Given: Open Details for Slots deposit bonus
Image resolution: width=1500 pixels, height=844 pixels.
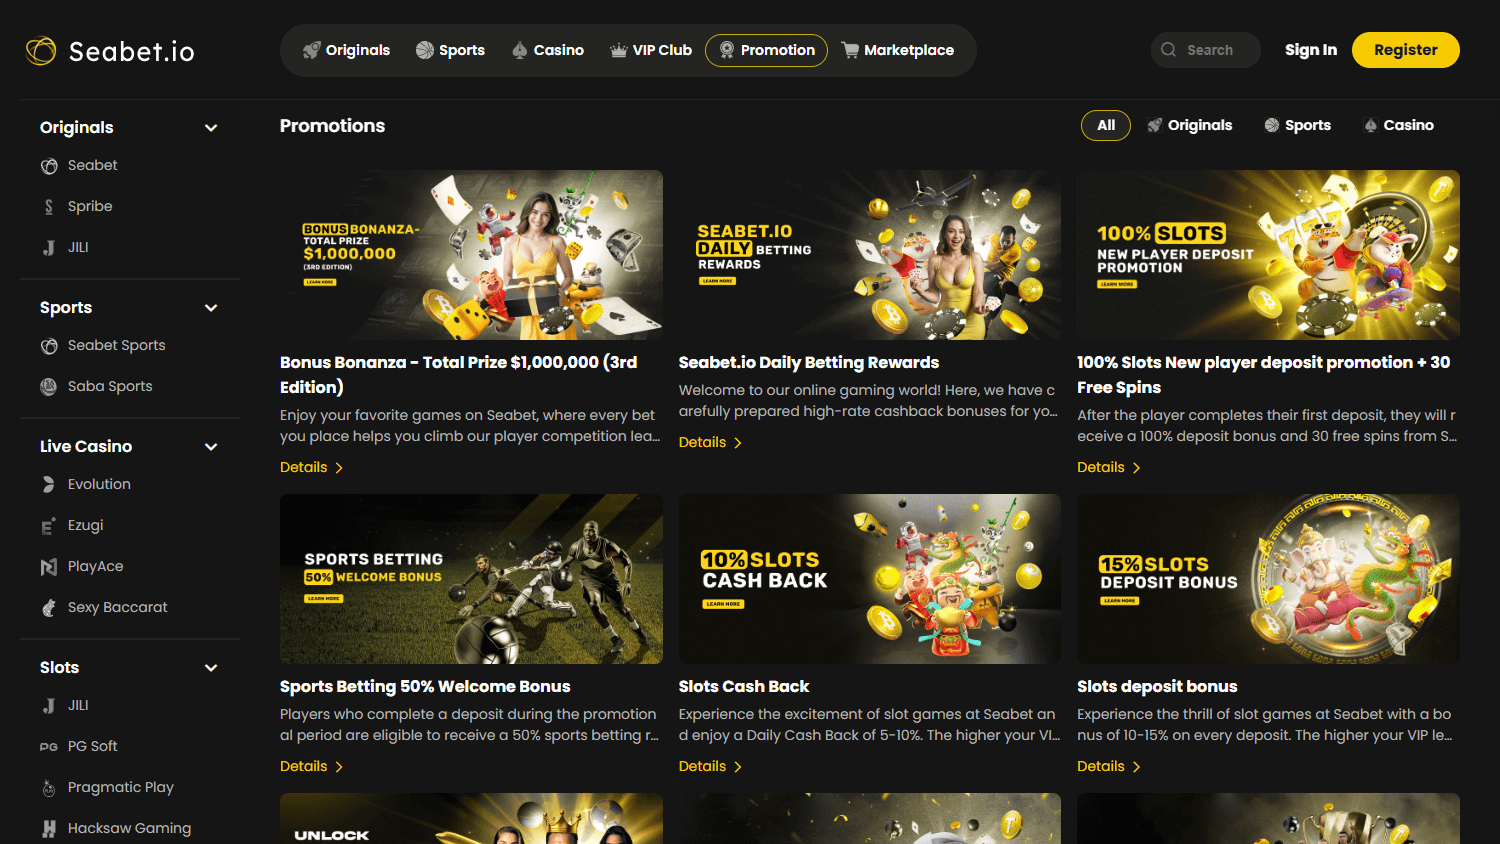Looking at the screenshot, I should click(x=1109, y=766).
